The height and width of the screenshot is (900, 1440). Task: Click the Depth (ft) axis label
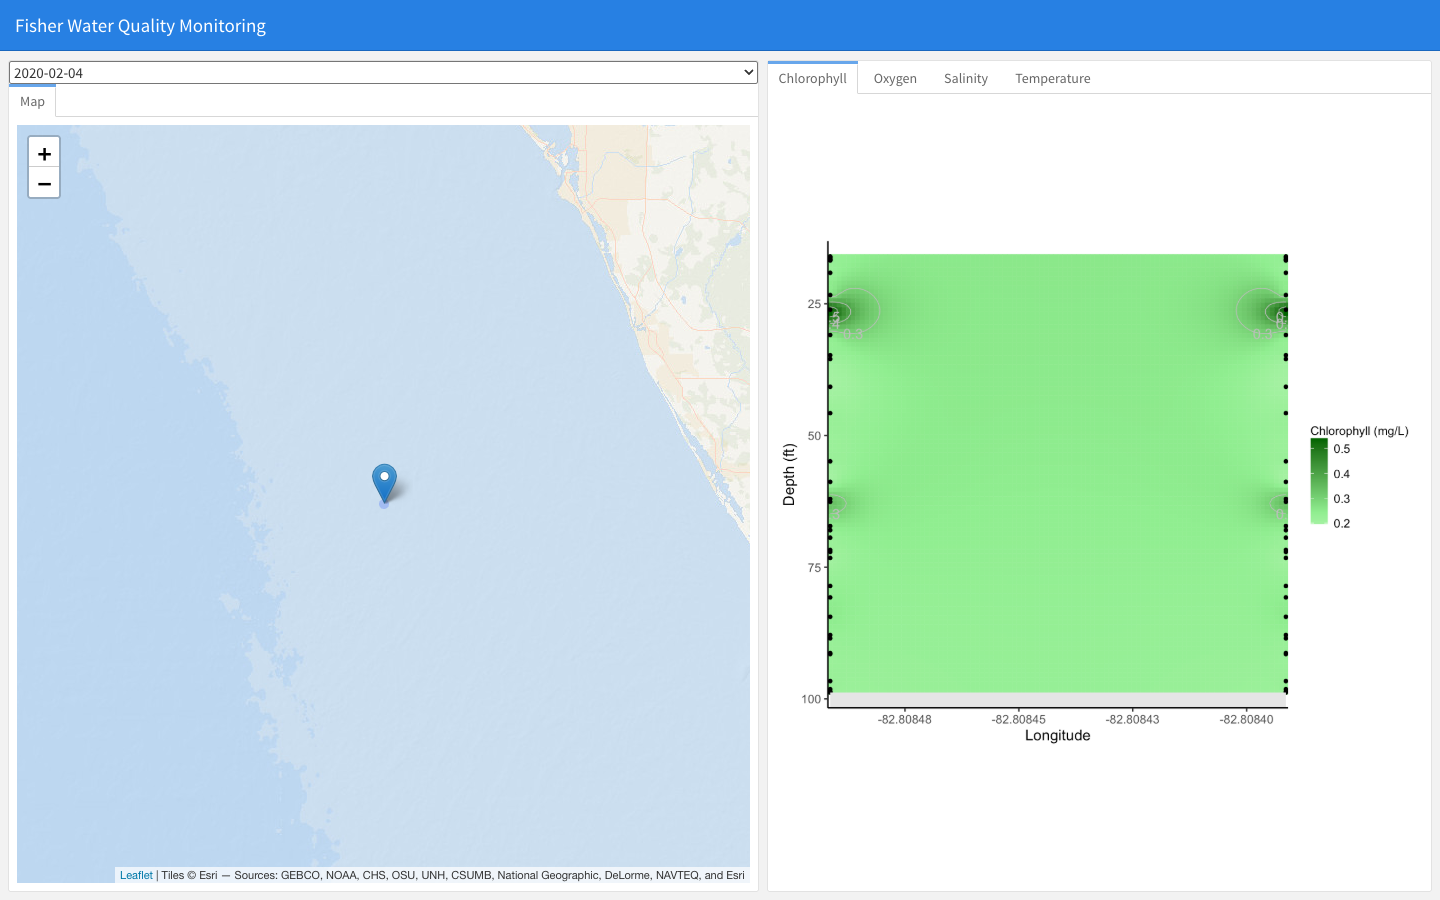click(x=789, y=474)
